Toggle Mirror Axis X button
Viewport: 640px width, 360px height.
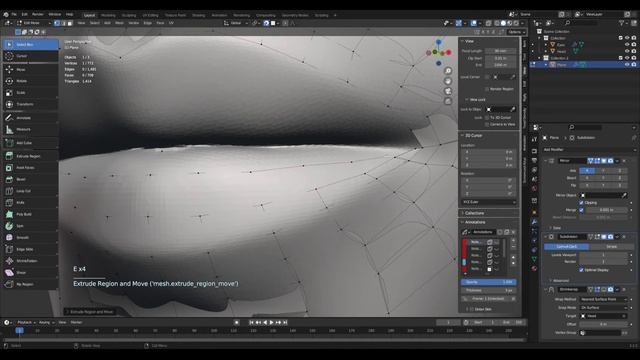tap(587, 171)
